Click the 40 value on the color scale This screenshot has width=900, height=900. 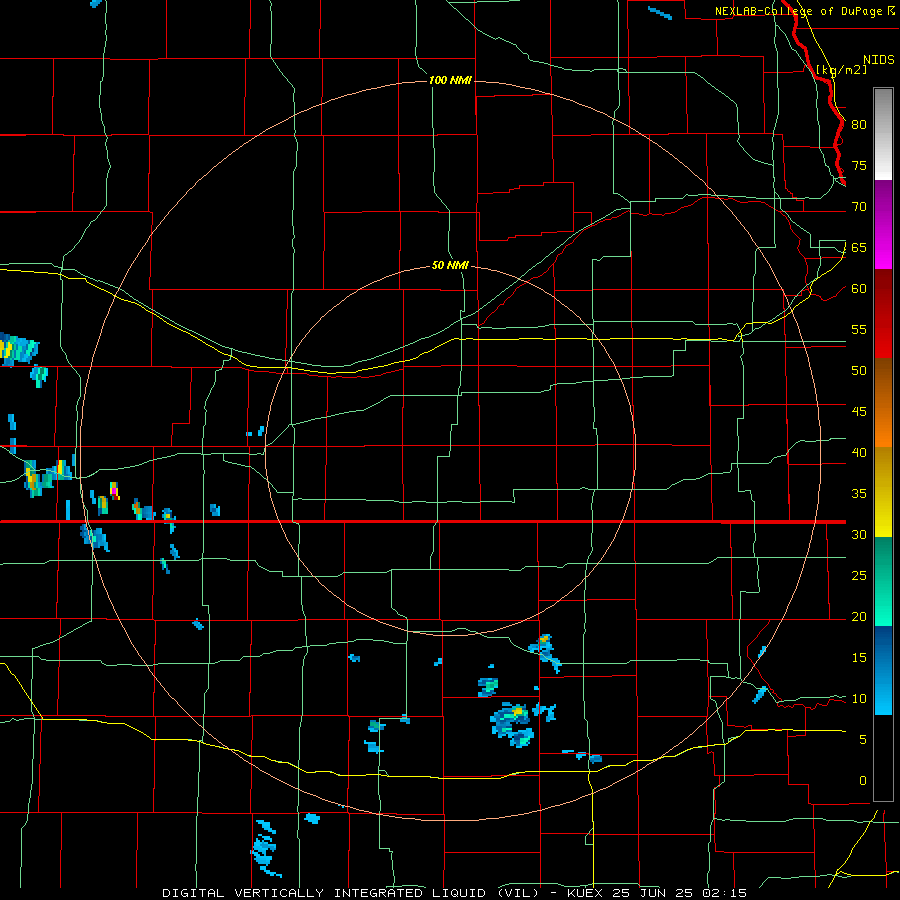click(859, 453)
